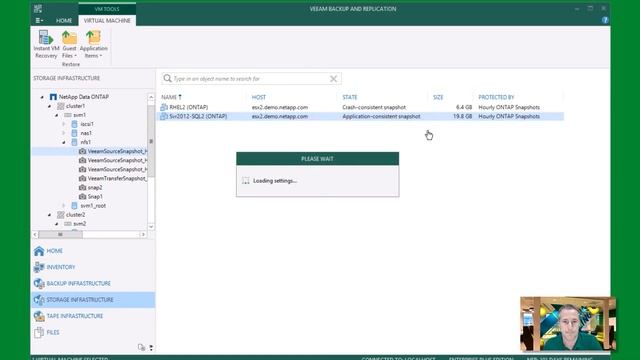Open Application Items restore option
The height and width of the screenshot is (360, 640).
point(93,44)
